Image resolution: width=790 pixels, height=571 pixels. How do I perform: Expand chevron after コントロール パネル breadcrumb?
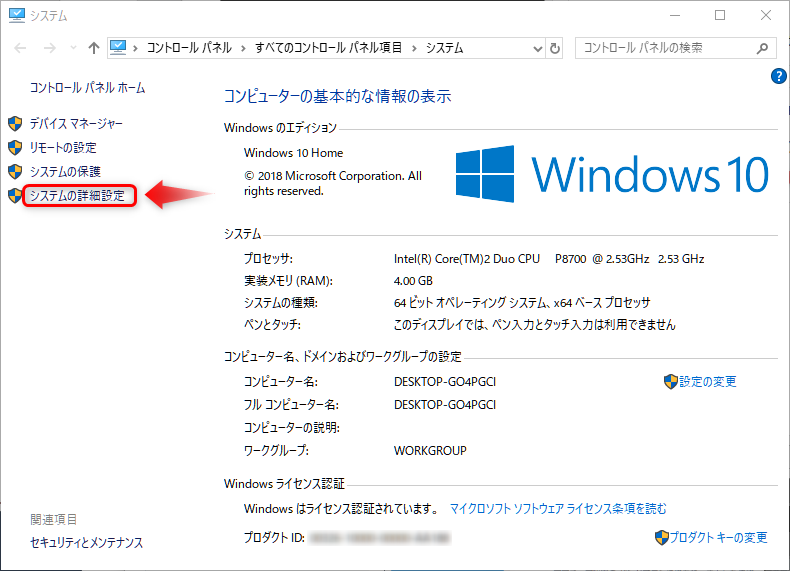click(x=243, y=48)
